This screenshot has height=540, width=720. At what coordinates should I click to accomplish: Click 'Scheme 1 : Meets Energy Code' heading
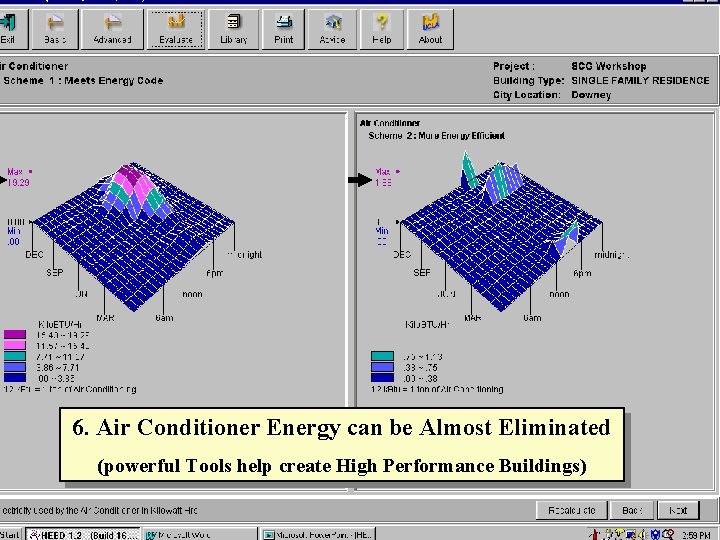[x=83, y=80]
